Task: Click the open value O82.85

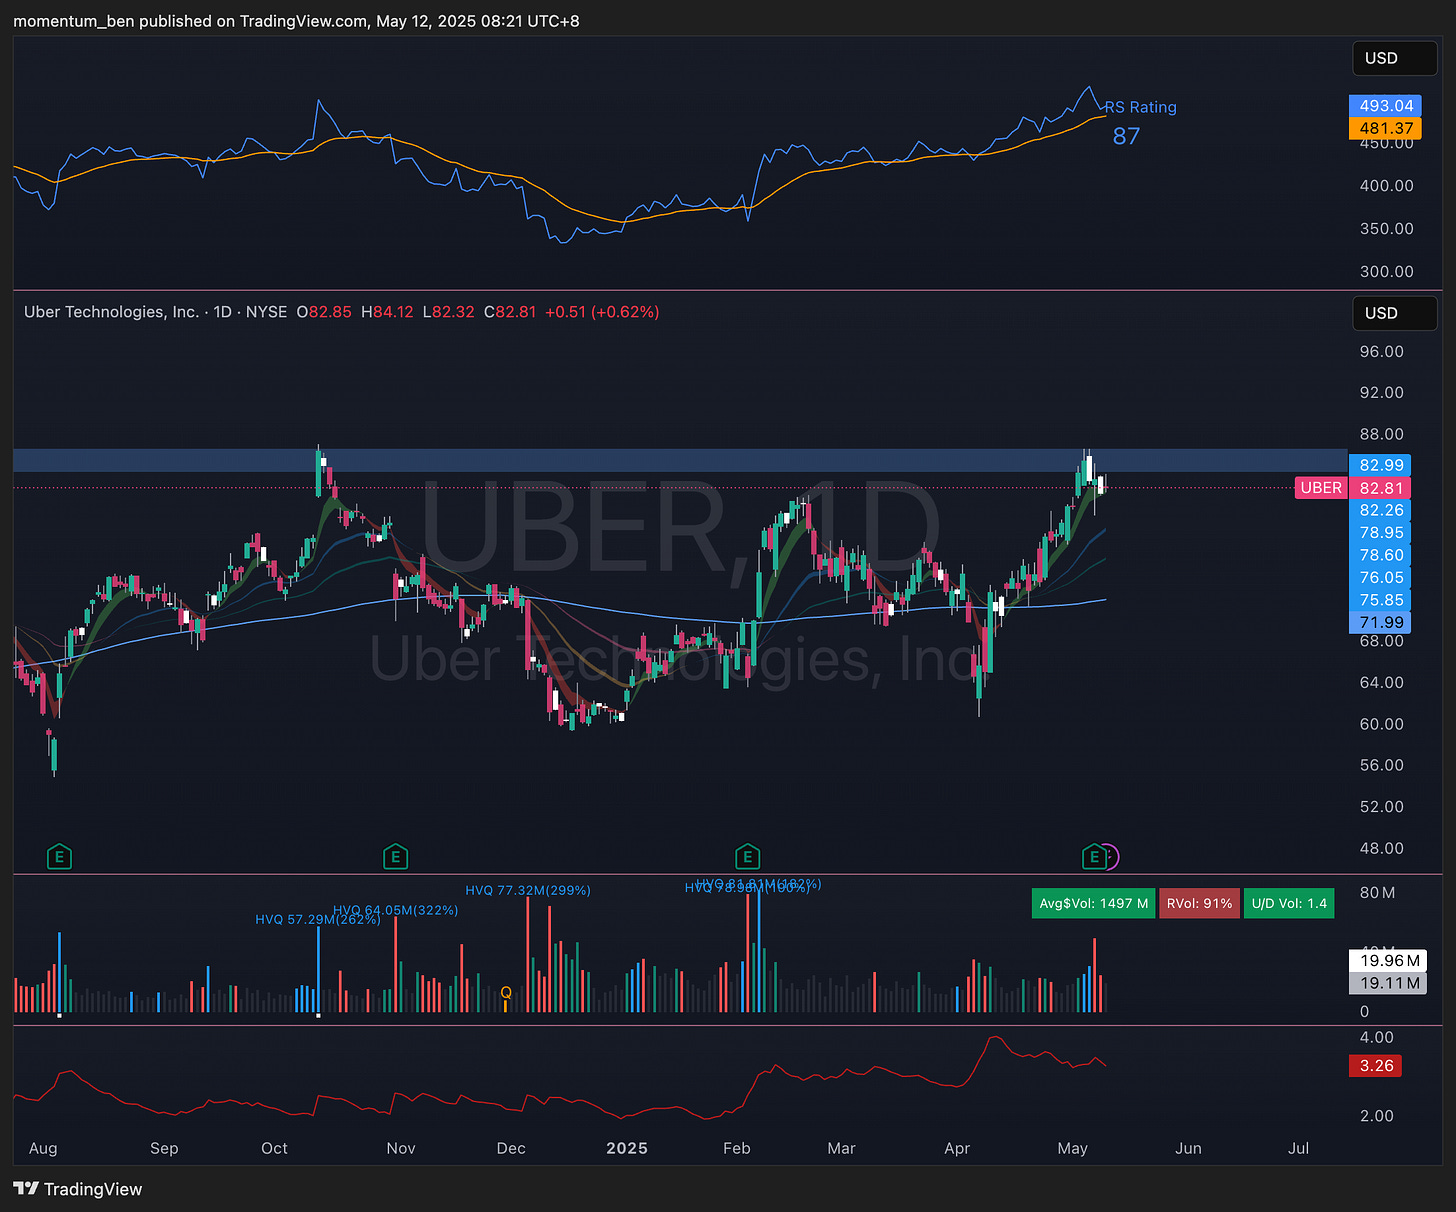Action: 324,312
